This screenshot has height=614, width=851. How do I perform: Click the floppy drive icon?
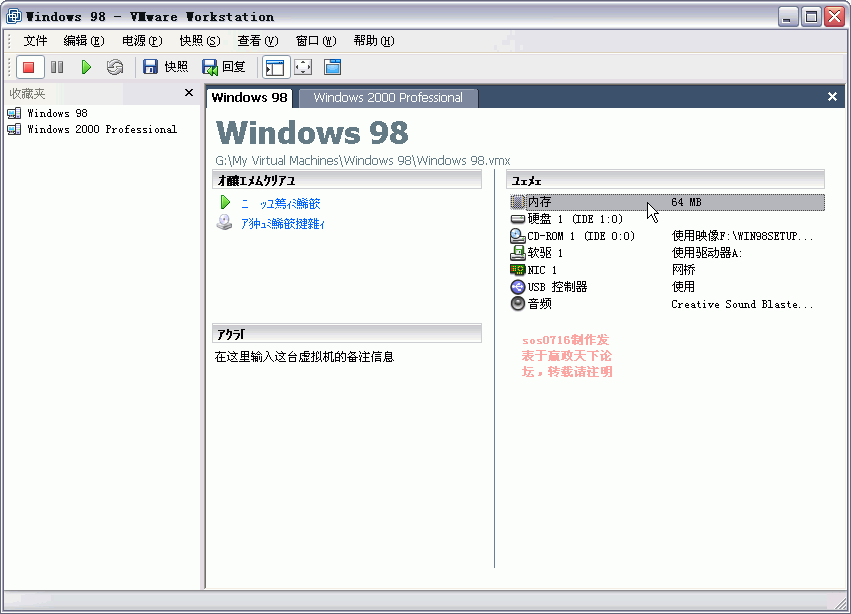(x=518, y=253)
